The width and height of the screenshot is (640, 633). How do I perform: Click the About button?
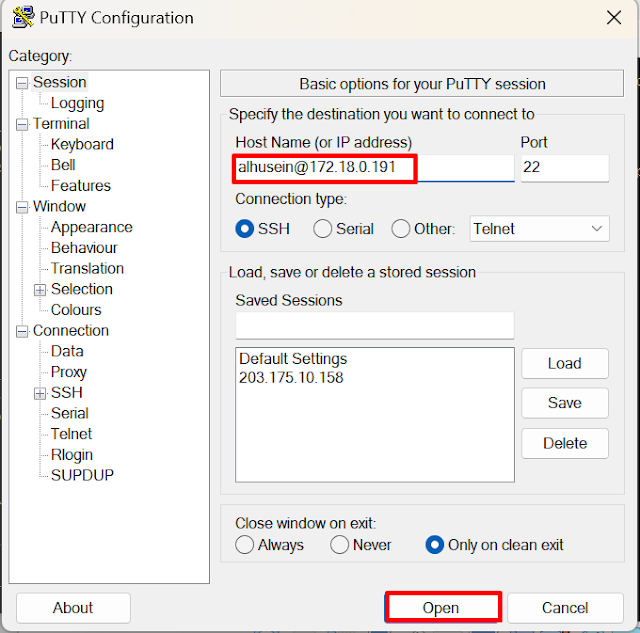pos(73,608)
